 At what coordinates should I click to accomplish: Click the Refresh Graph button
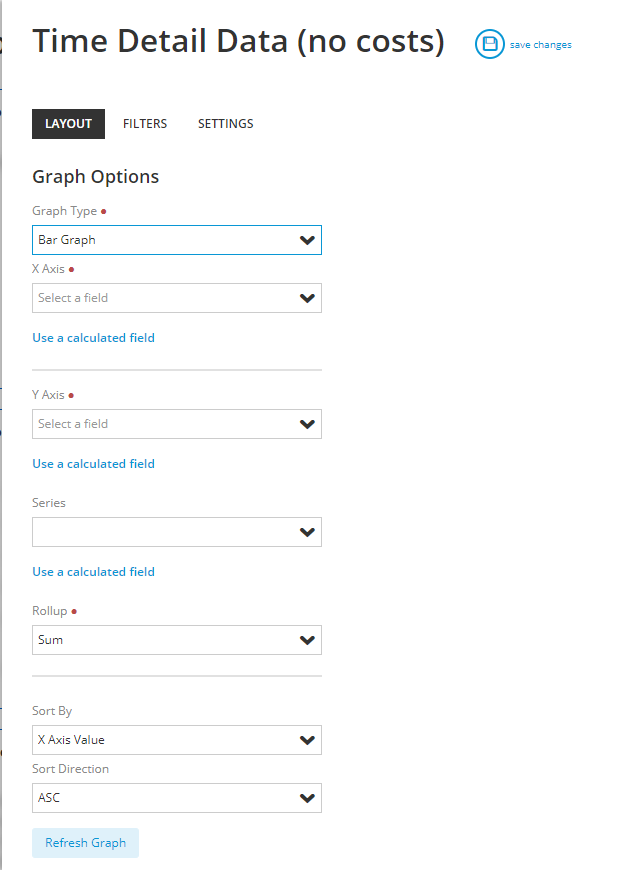(x=85, y=843)
